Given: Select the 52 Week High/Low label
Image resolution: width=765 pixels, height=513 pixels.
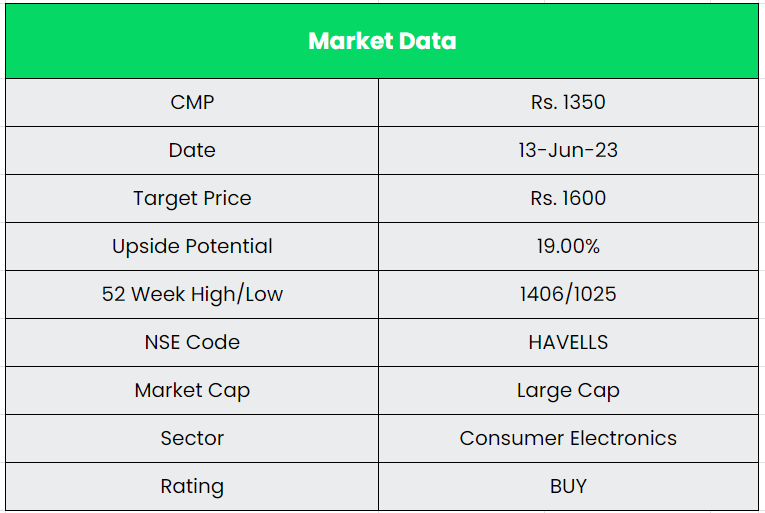Looking at the screenshot, I should pyautogui.click(x=192, y=294).
